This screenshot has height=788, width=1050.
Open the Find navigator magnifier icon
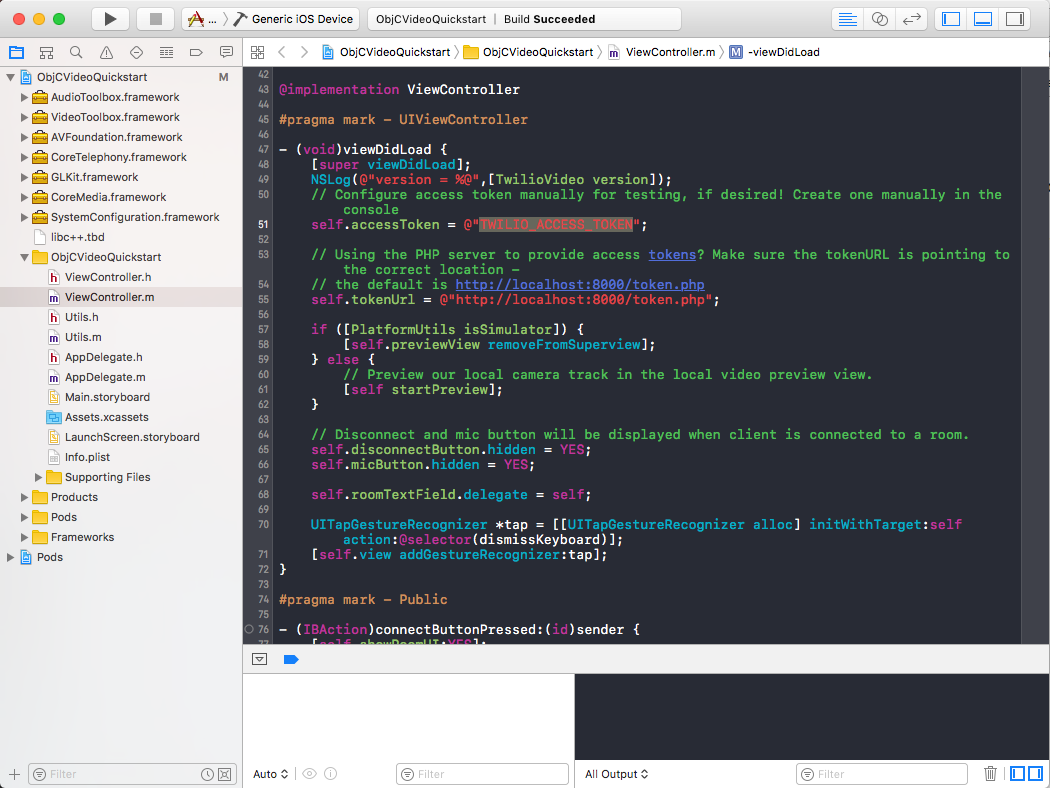76,52
